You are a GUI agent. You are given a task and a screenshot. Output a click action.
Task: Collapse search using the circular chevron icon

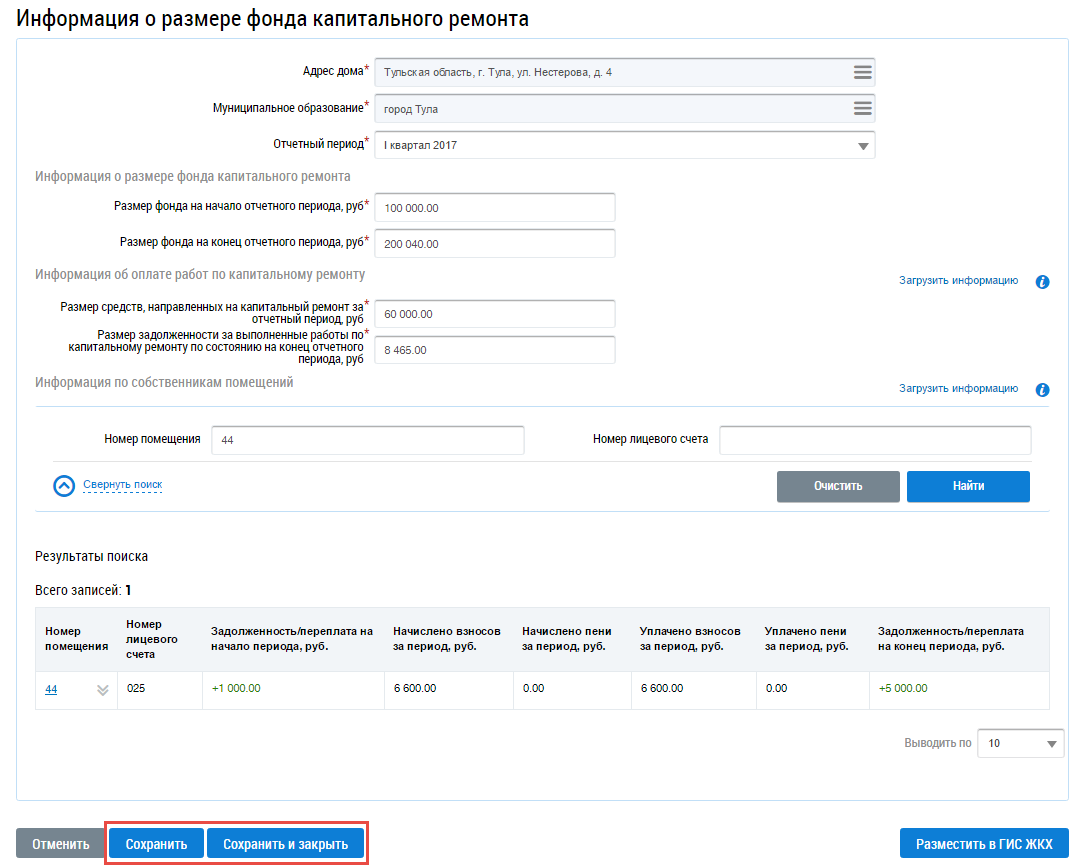(64, 486)
